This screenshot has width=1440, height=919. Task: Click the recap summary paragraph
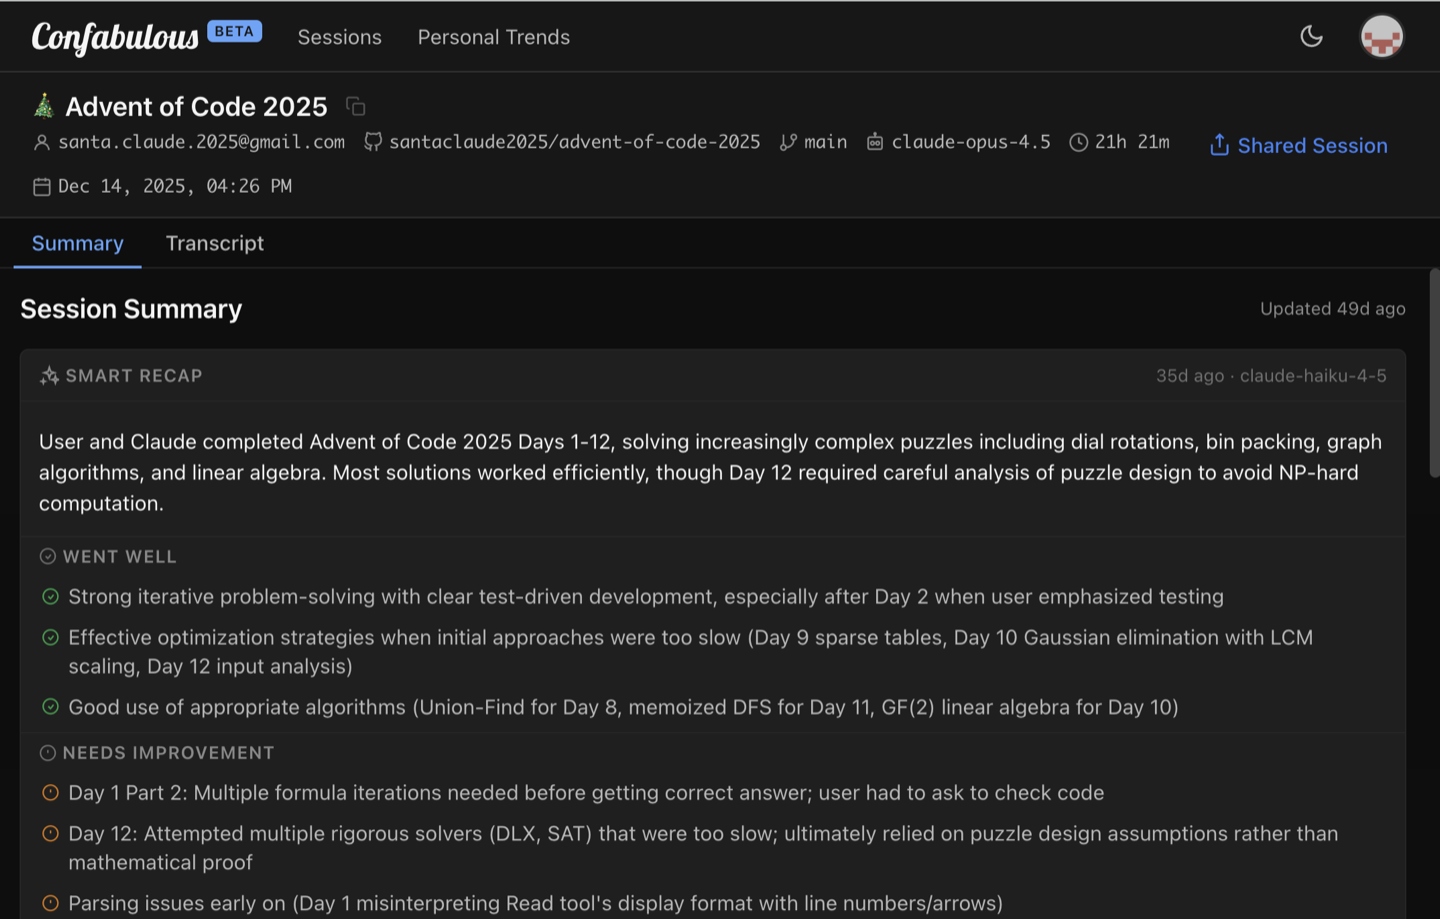pos(711,472)
